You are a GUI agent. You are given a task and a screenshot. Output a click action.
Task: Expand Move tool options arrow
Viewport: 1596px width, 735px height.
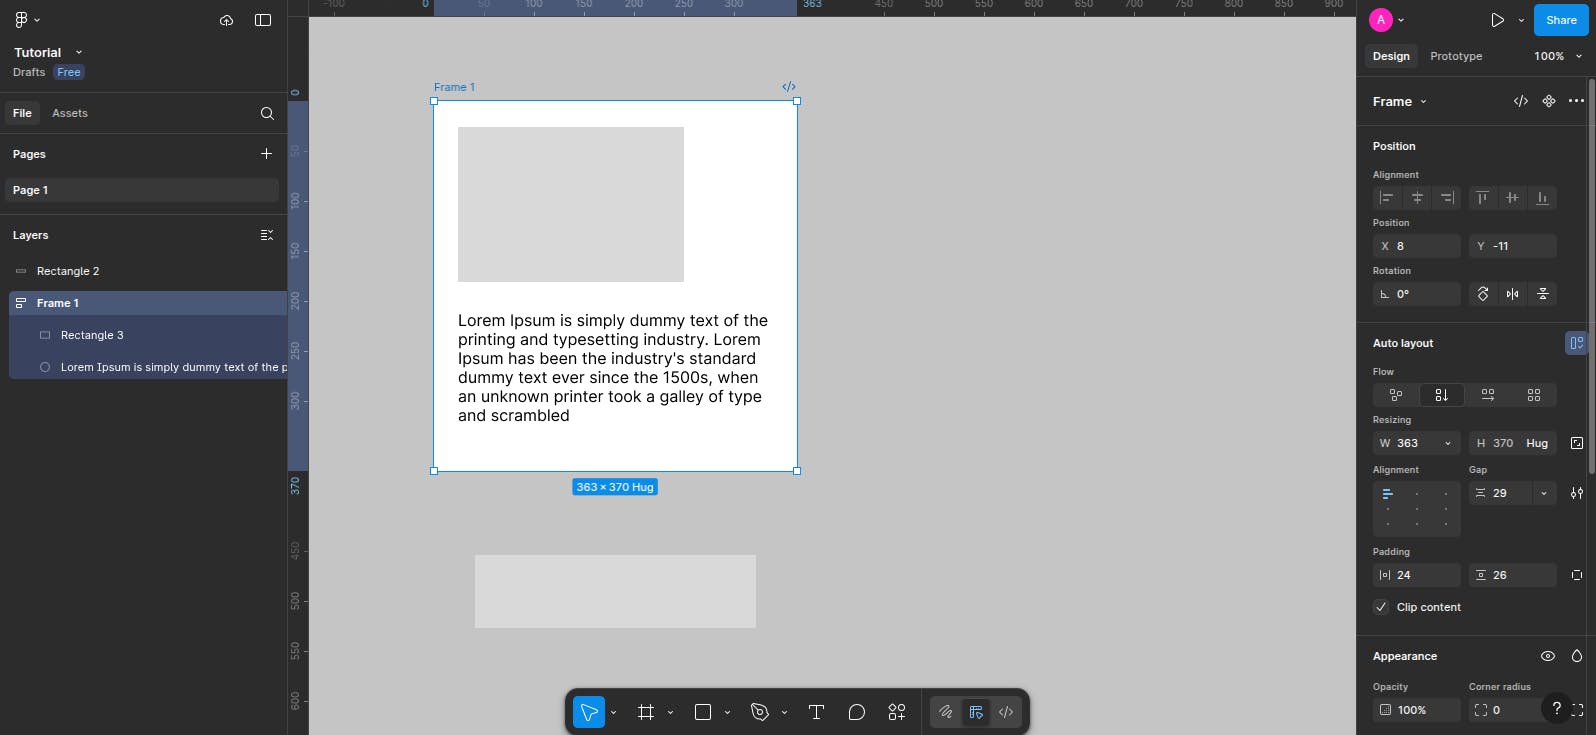pos(613,712)
